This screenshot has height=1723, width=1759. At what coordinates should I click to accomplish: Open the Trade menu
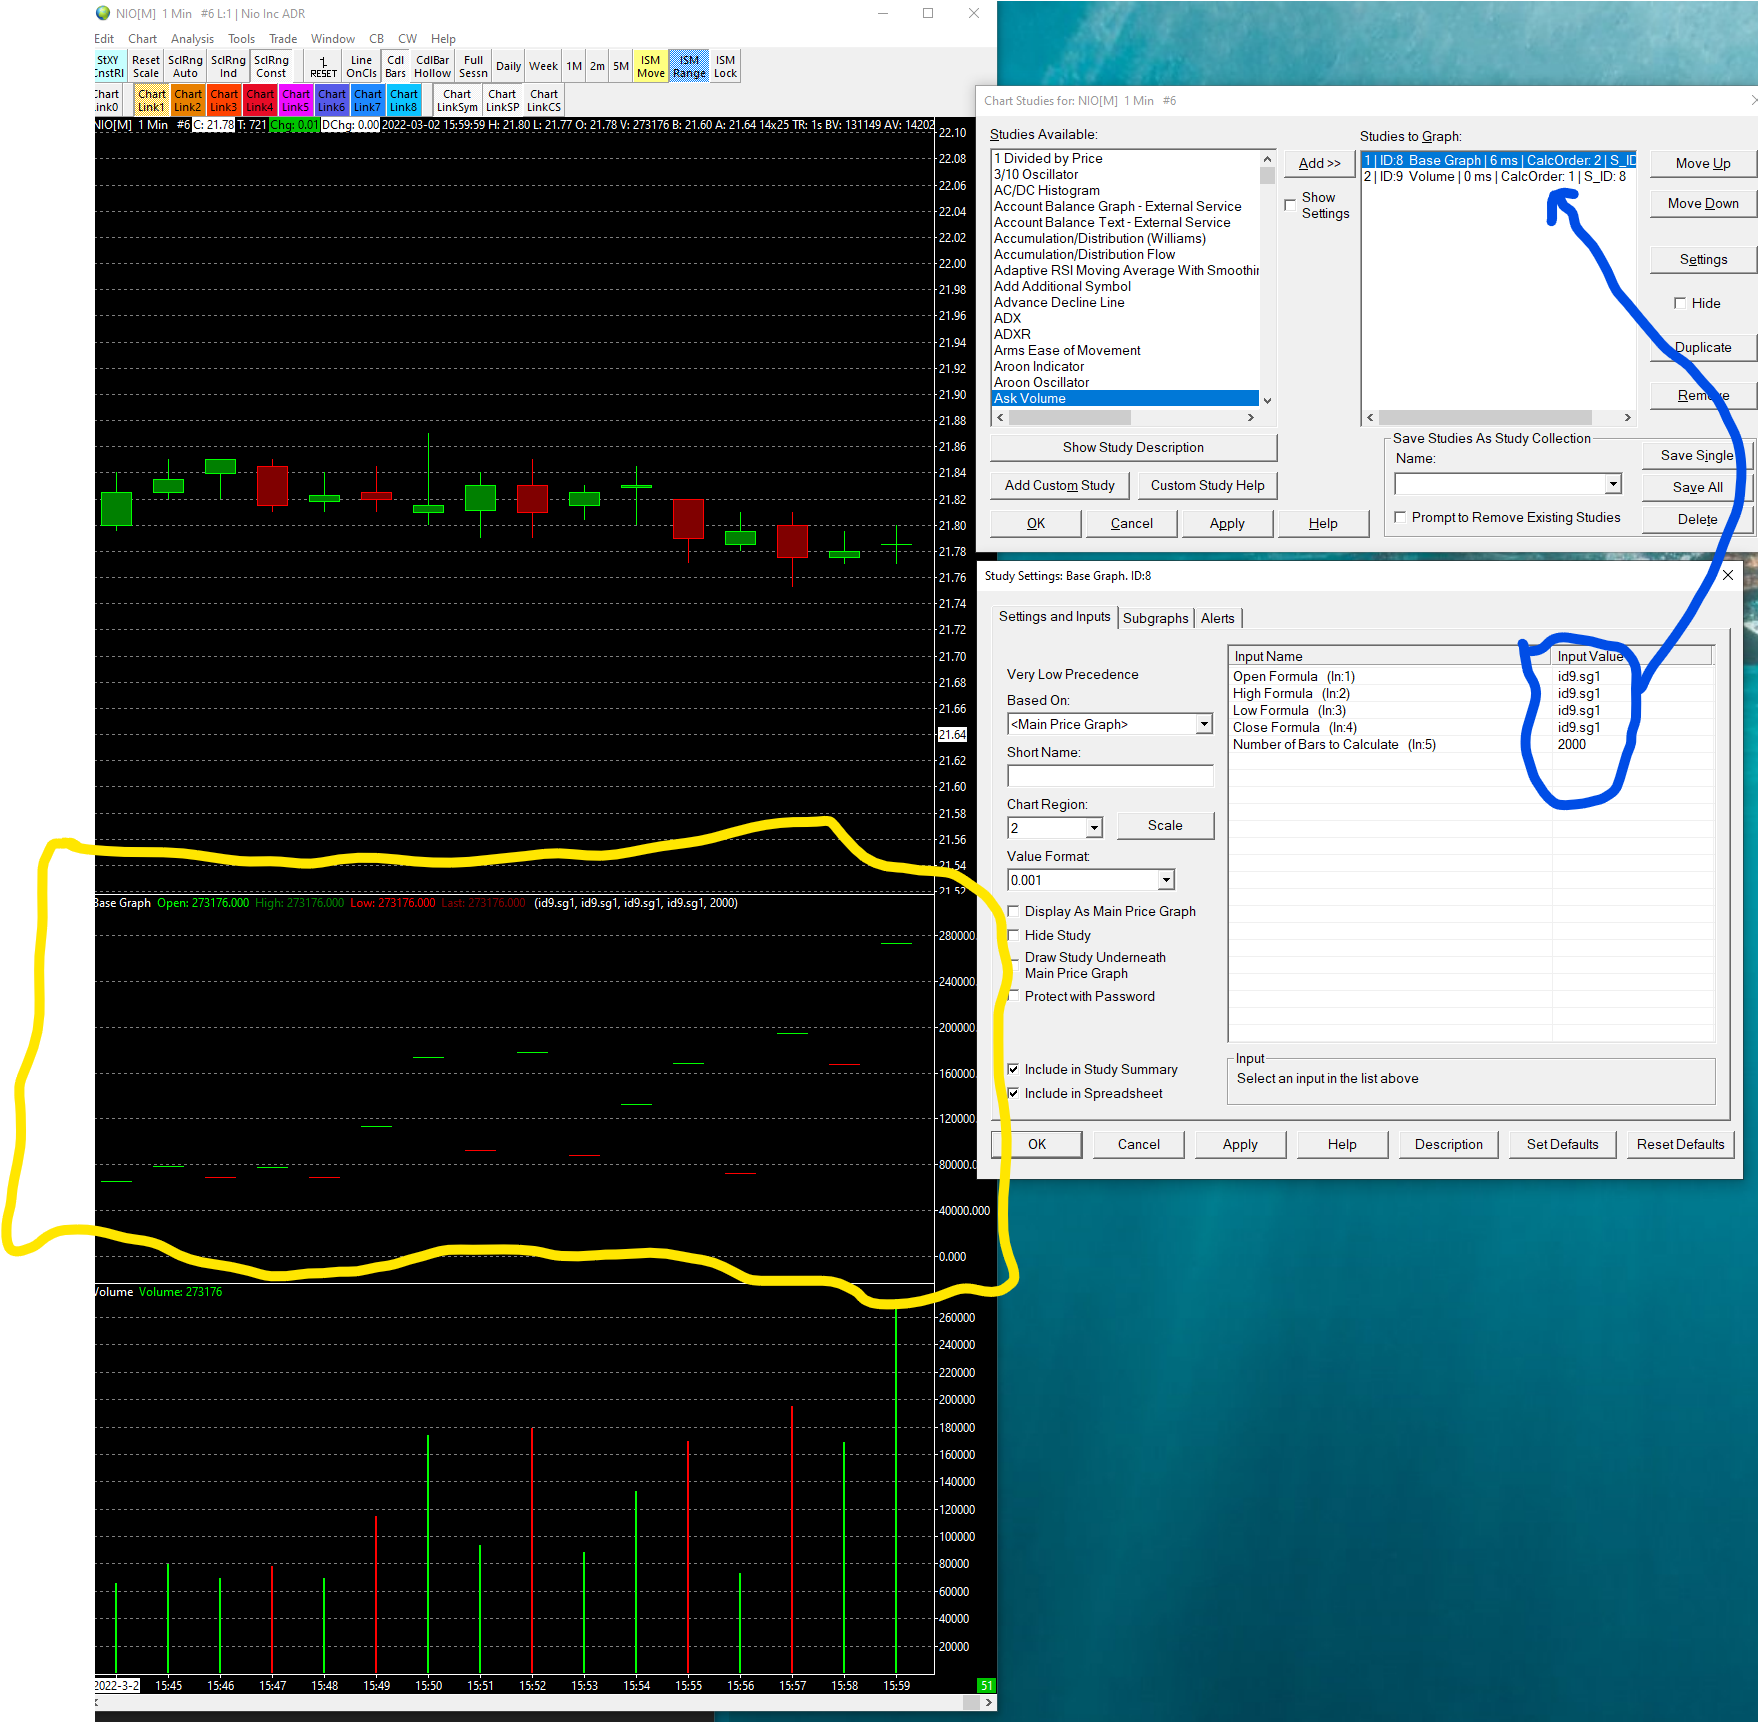[x=283, y=39]
